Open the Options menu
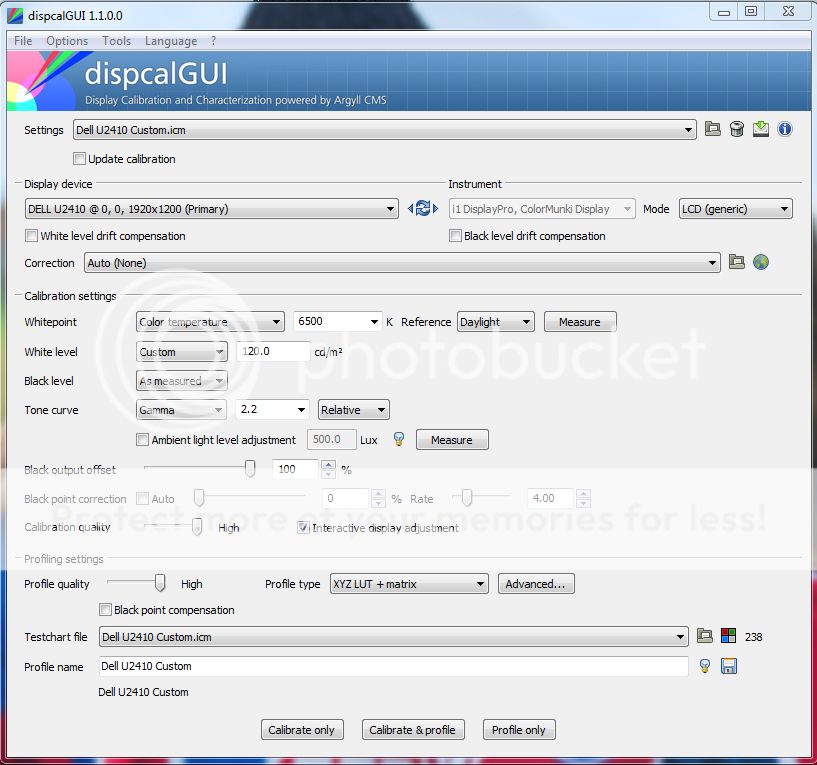817x765 pixels. (x=67, y=41)
